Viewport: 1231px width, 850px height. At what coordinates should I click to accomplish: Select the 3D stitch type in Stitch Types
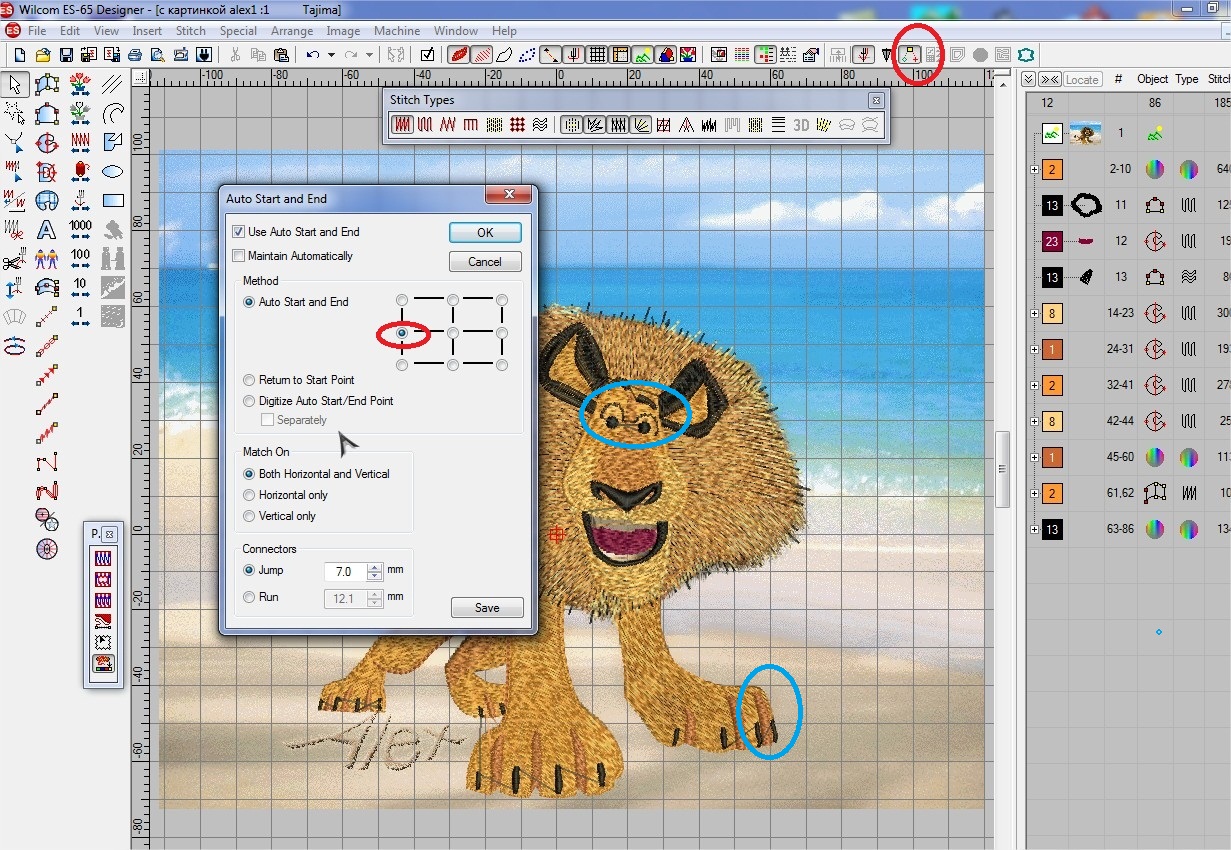pyautogui.click(x=801, y=125)
